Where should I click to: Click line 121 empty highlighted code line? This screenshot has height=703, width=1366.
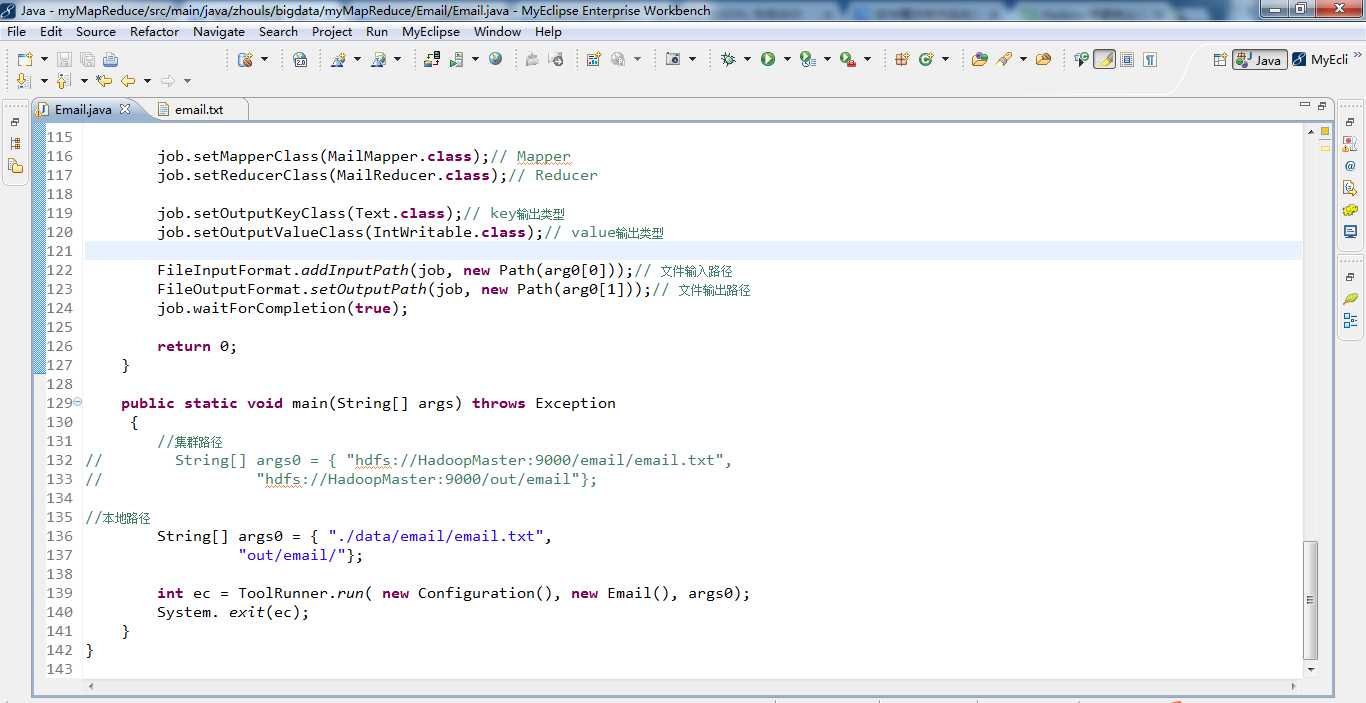[x=693, y=251]
